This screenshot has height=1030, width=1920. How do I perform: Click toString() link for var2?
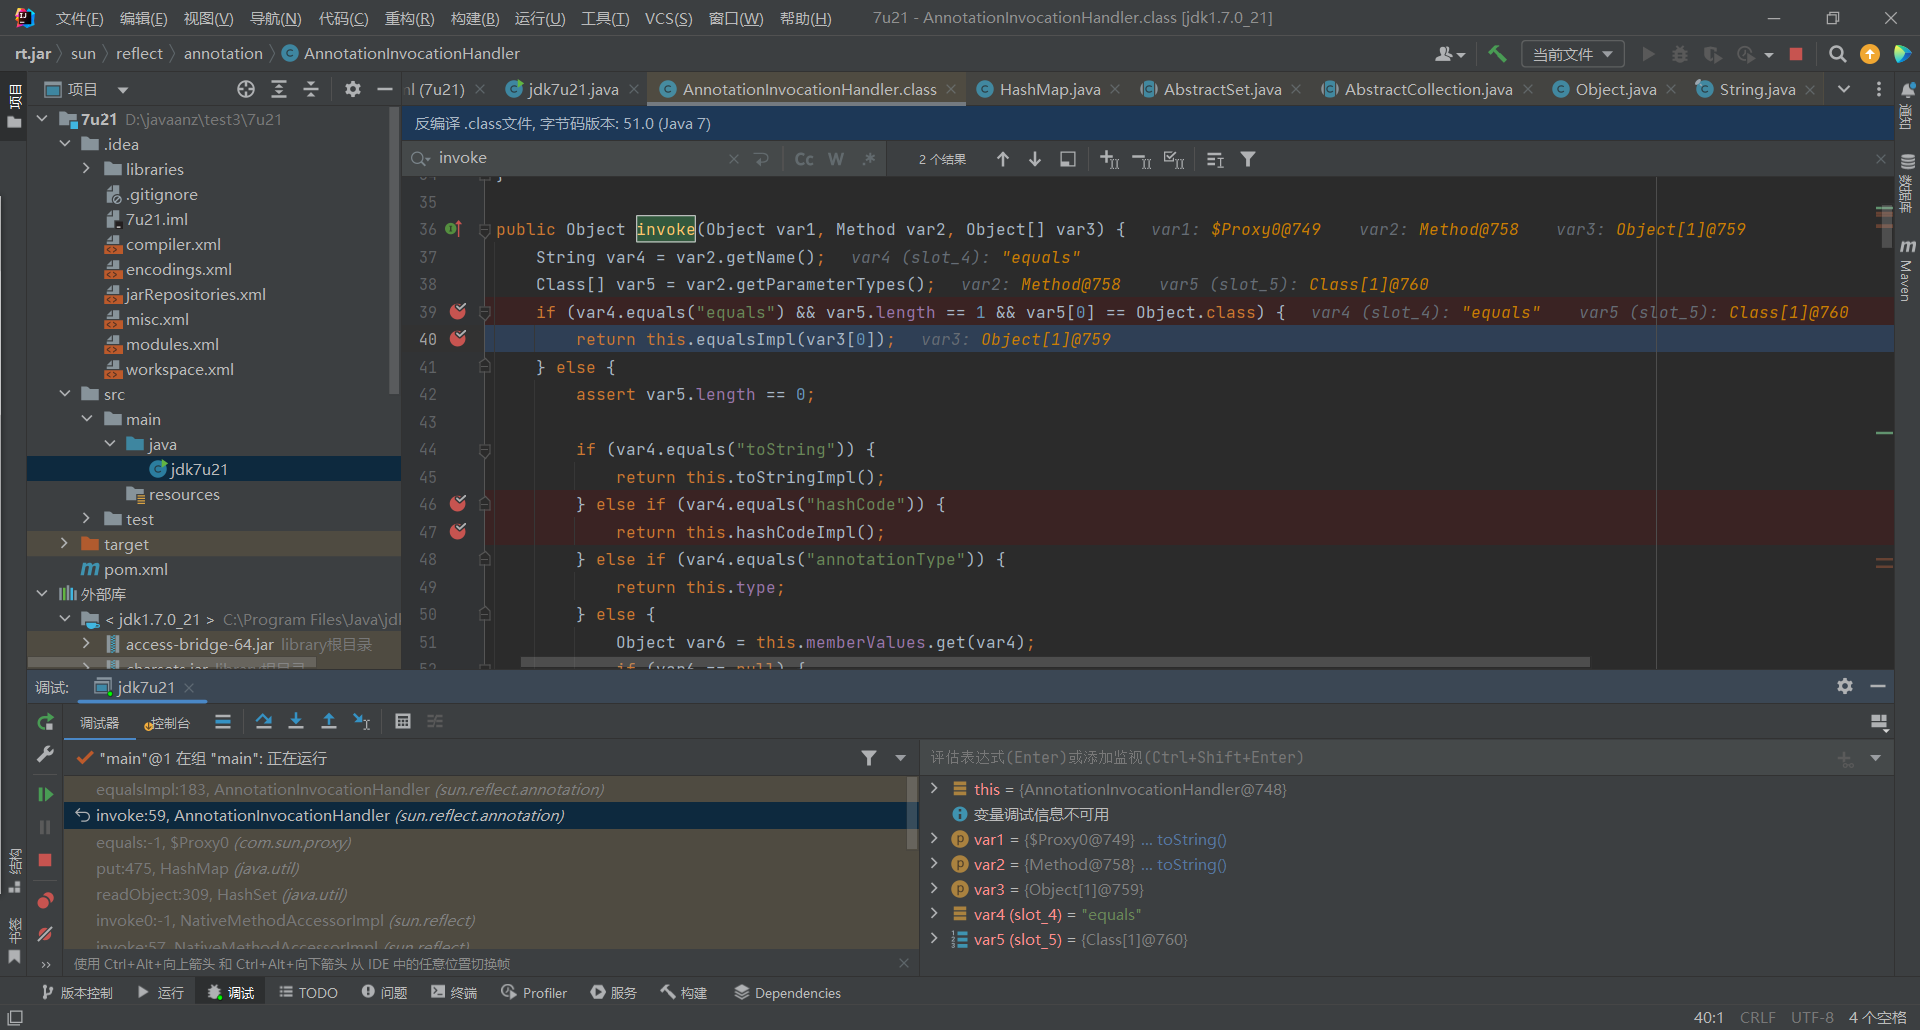pos(1191,864)
